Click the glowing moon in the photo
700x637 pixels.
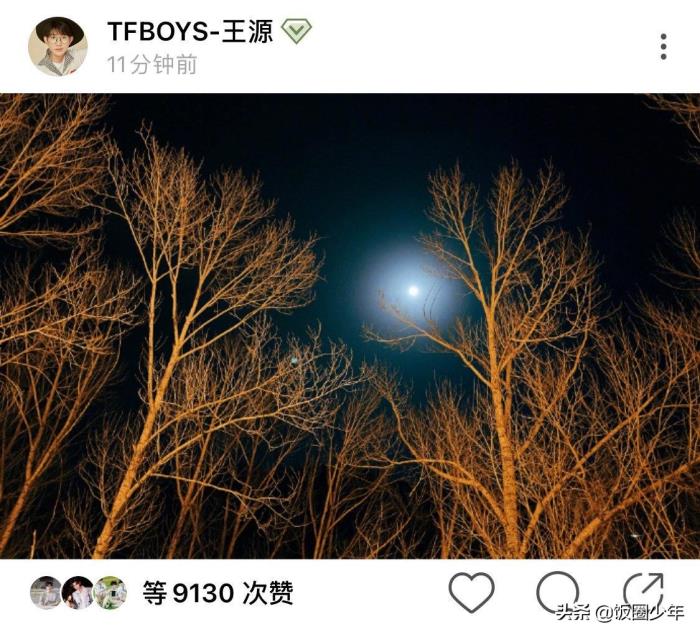(413, 291)
